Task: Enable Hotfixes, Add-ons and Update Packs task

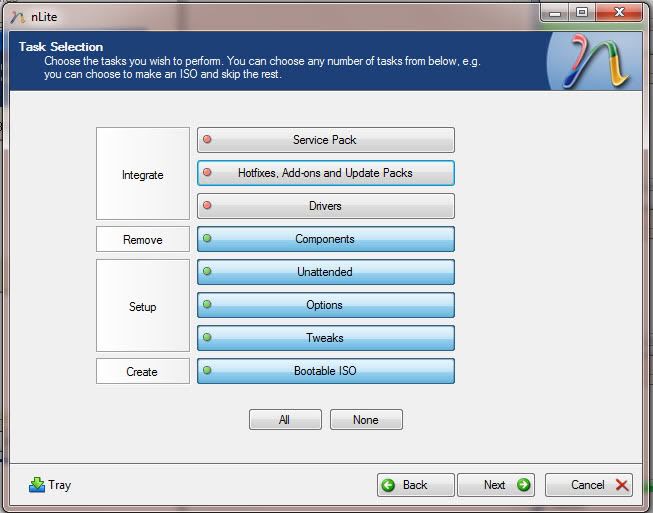Action: (326, 173)
